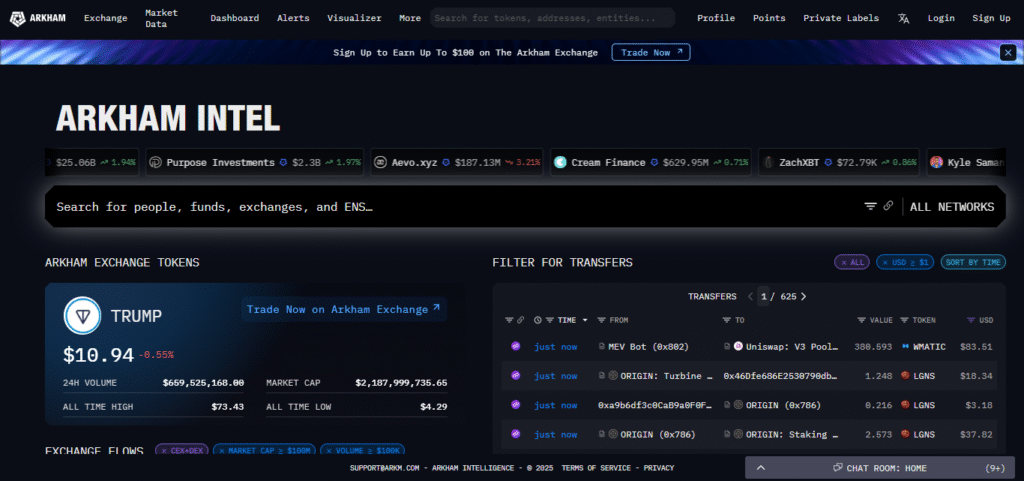
Task: Click the Polygon chain icon in the MEV Bot row
Action: click(x=515, y=347)
